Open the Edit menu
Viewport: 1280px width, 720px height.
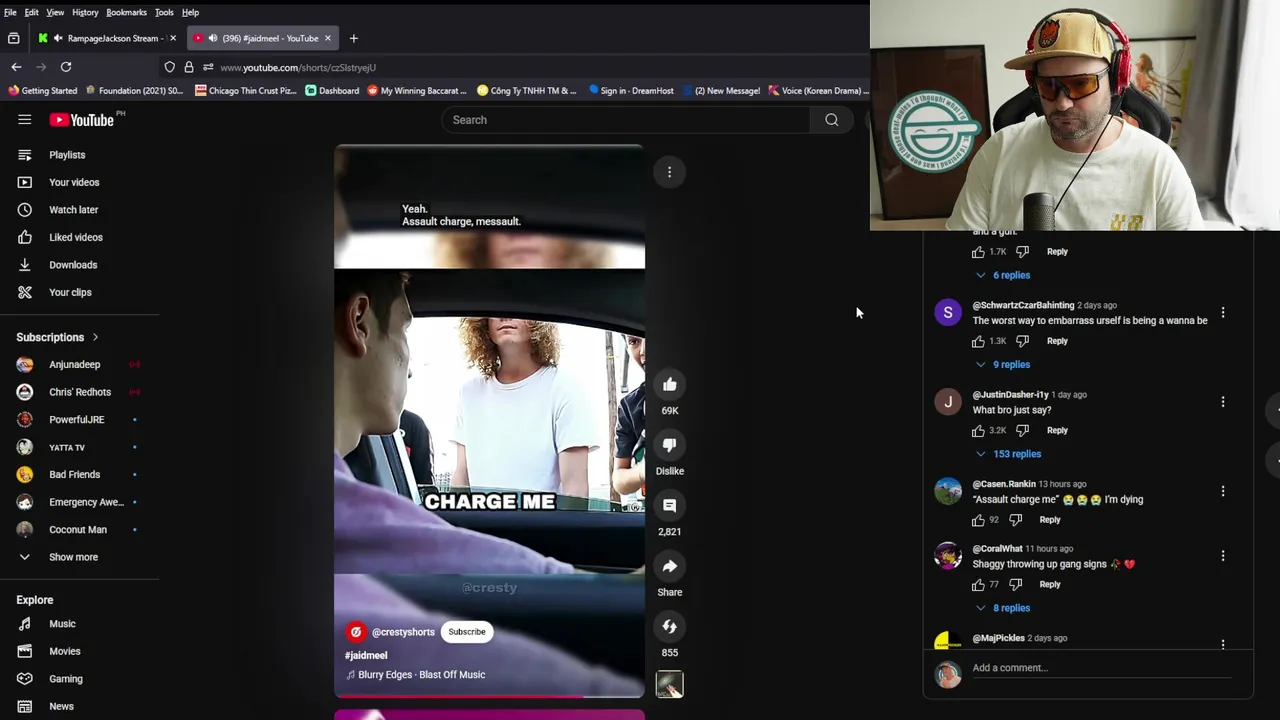tap(32, 12)
